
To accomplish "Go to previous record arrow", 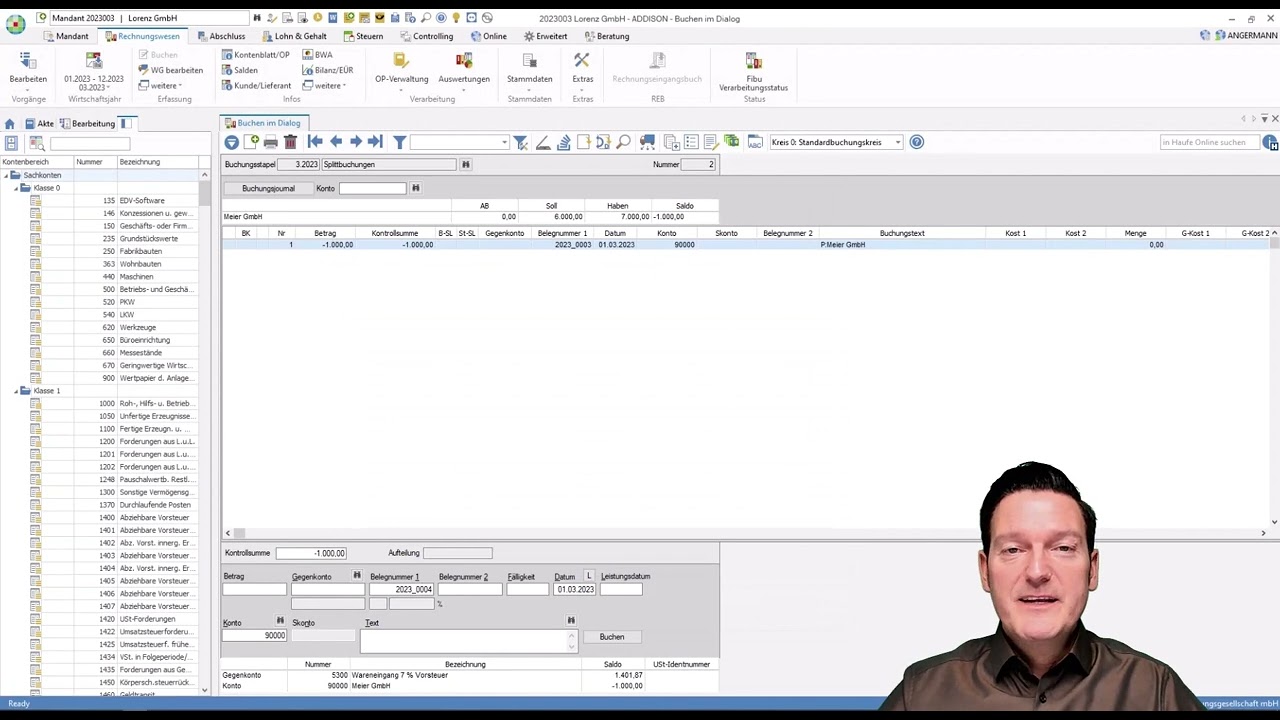I will 336,142.
